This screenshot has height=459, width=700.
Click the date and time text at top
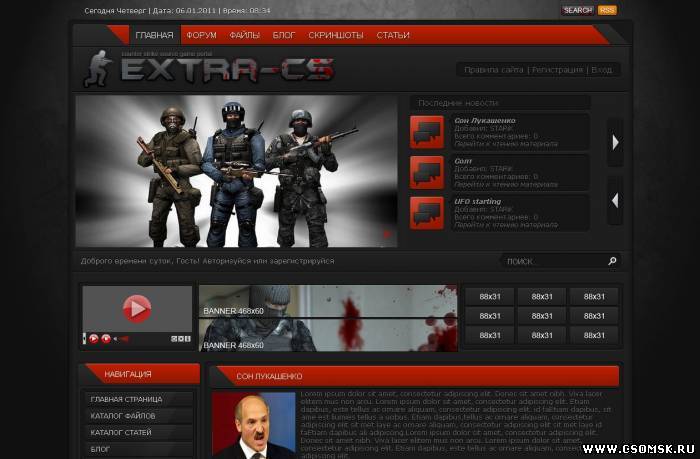[177, 10]
